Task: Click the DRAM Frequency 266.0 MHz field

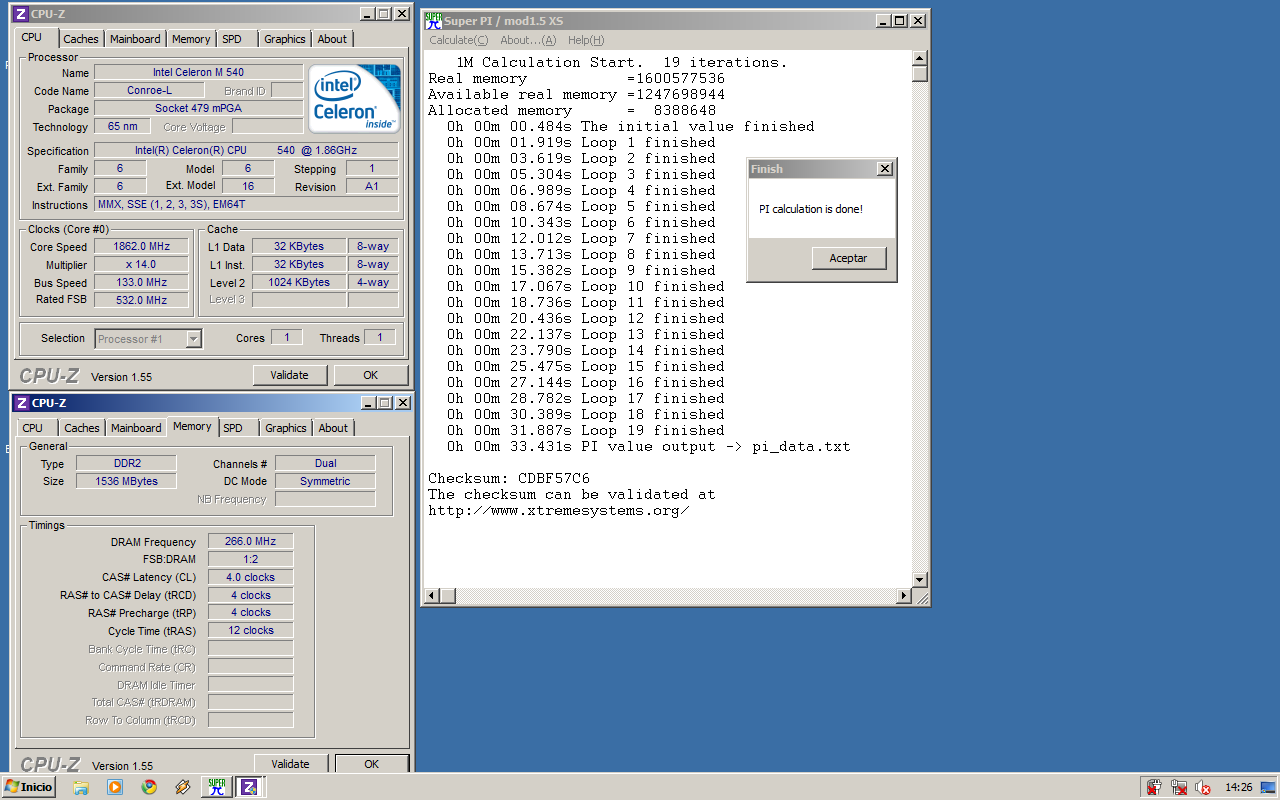Action: [250, 542]
